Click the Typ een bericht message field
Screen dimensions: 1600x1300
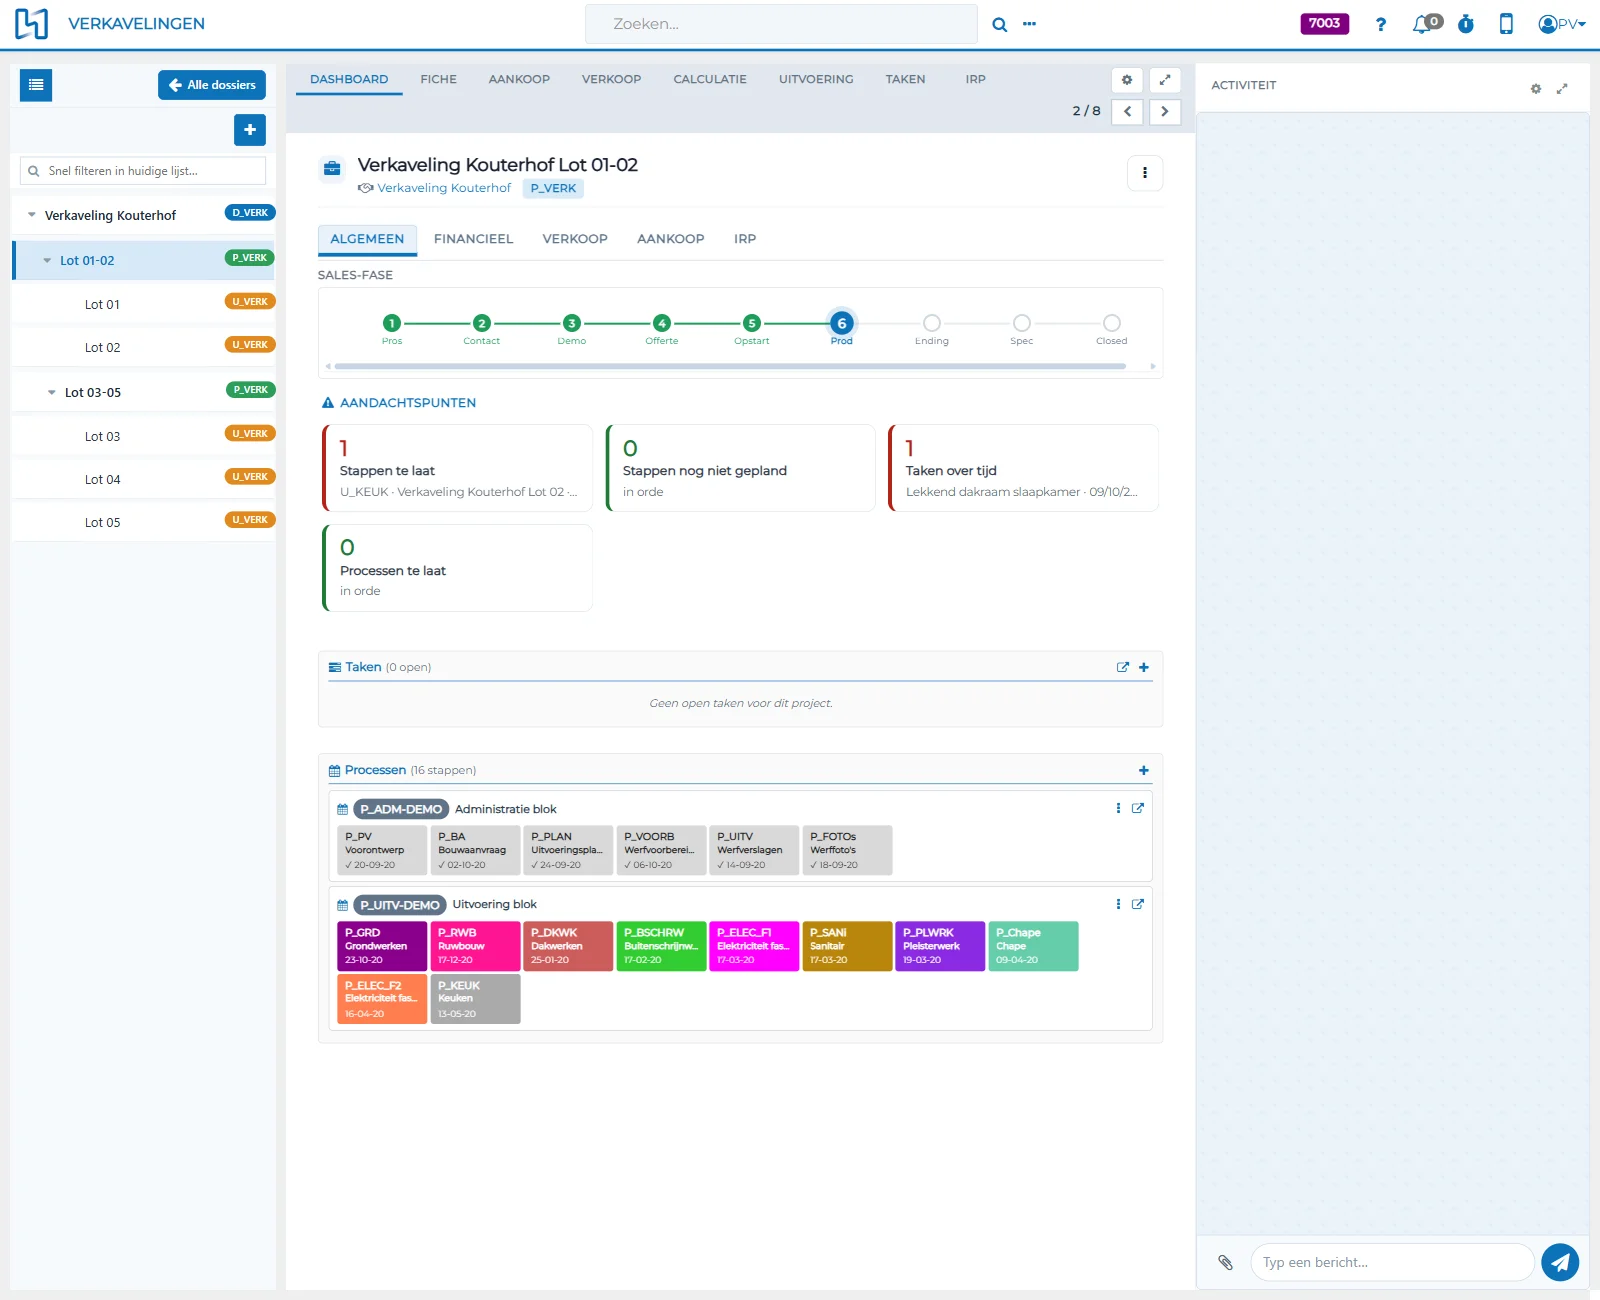click(x=1391, y=1262)
